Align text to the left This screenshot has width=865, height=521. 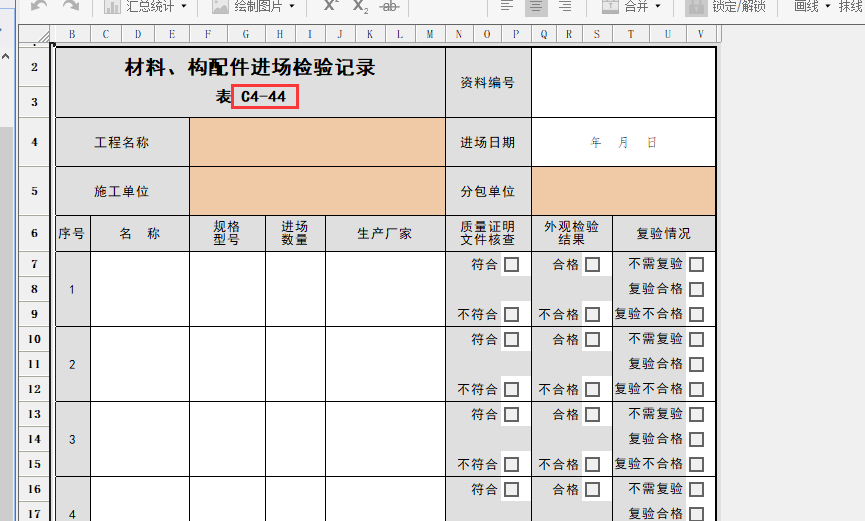(x=507, y=6)
